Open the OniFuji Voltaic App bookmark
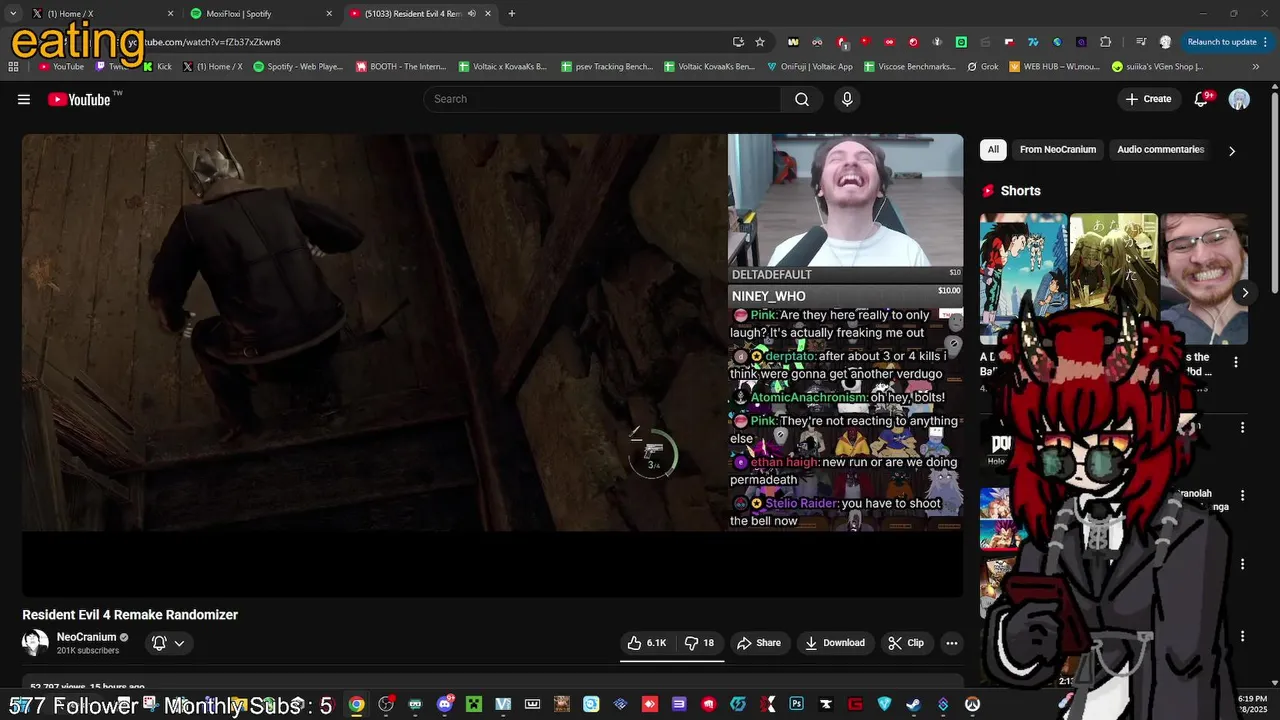 (809, 67)
